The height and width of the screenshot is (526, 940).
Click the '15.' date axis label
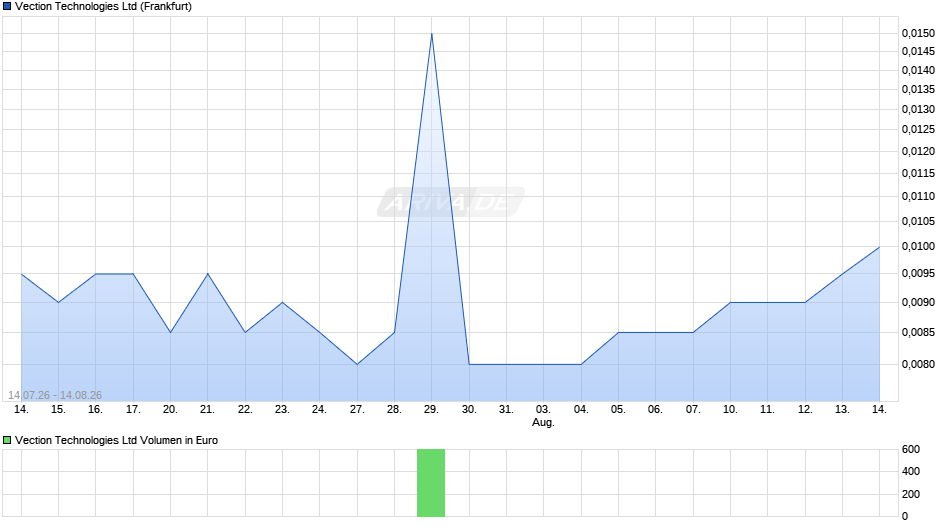click(x=58, y=409)
